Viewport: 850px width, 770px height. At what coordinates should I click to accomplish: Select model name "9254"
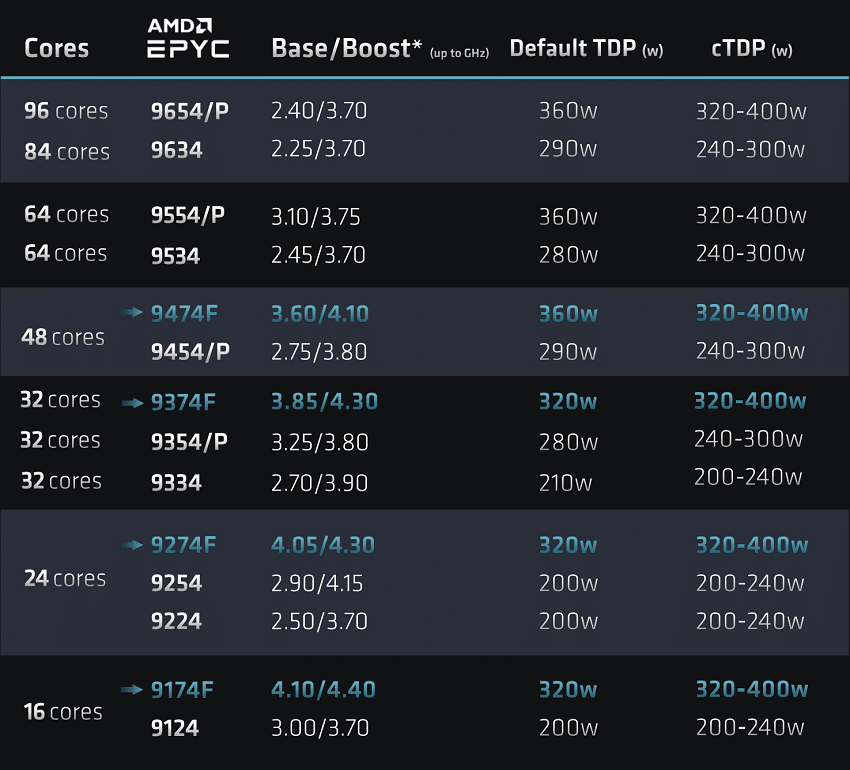177,583
